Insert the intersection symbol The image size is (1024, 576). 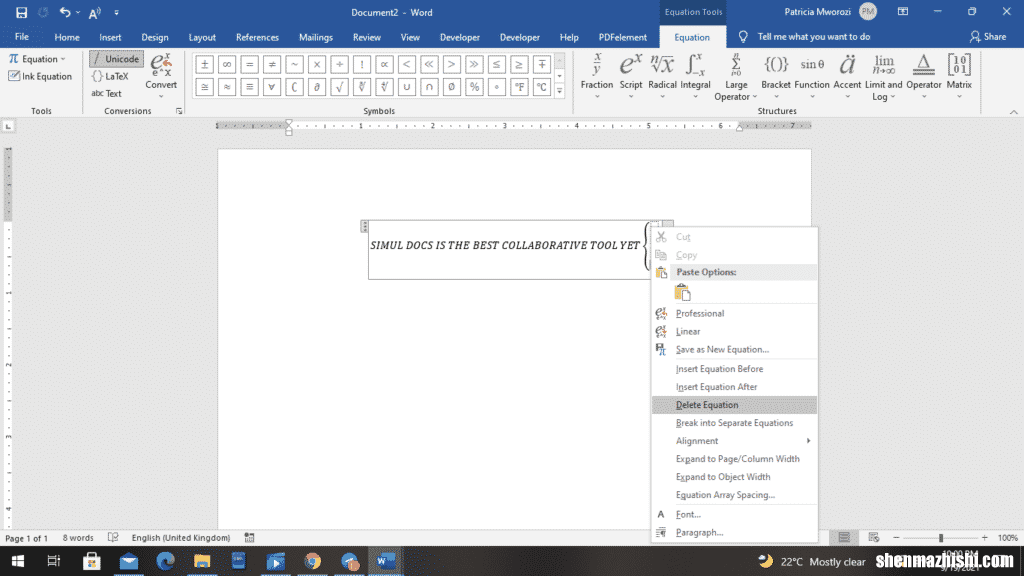coord(429,86)
